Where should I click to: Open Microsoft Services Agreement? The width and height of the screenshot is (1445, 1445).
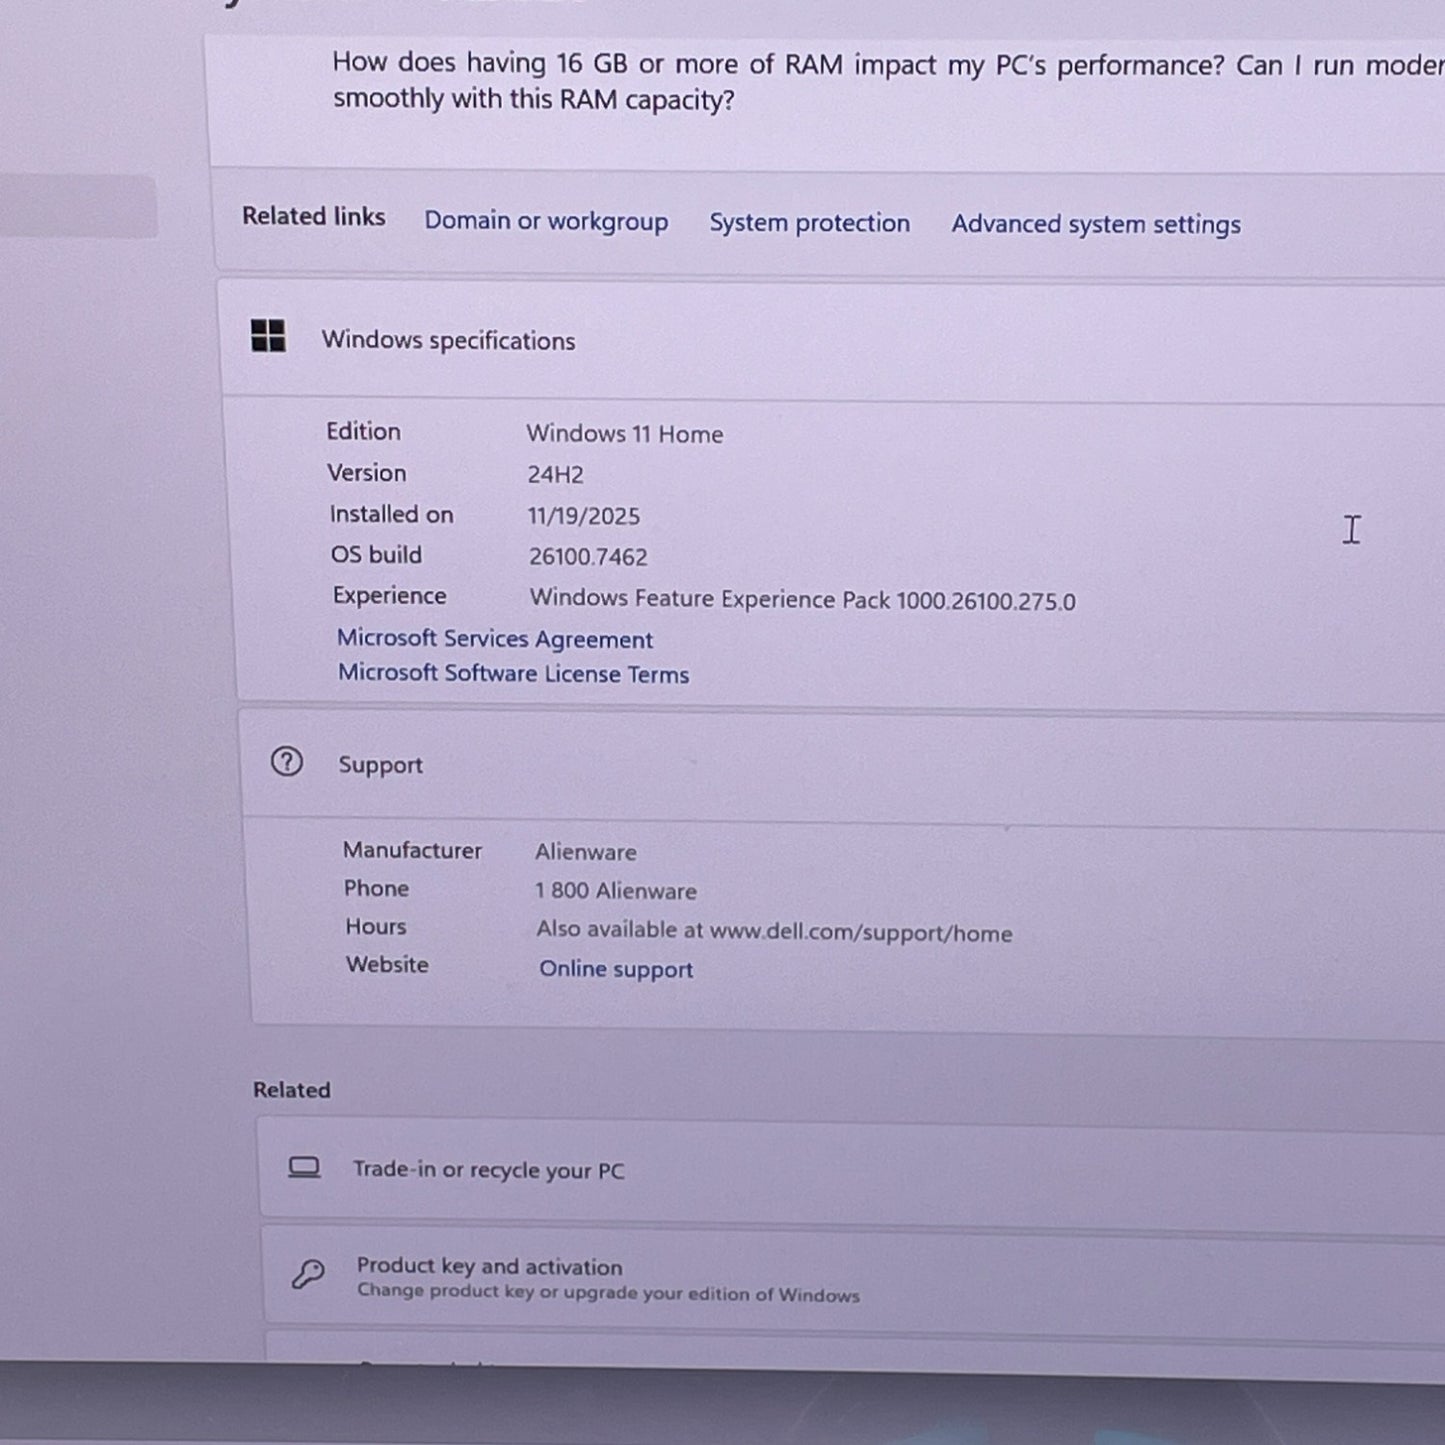(x=494, y=639)
